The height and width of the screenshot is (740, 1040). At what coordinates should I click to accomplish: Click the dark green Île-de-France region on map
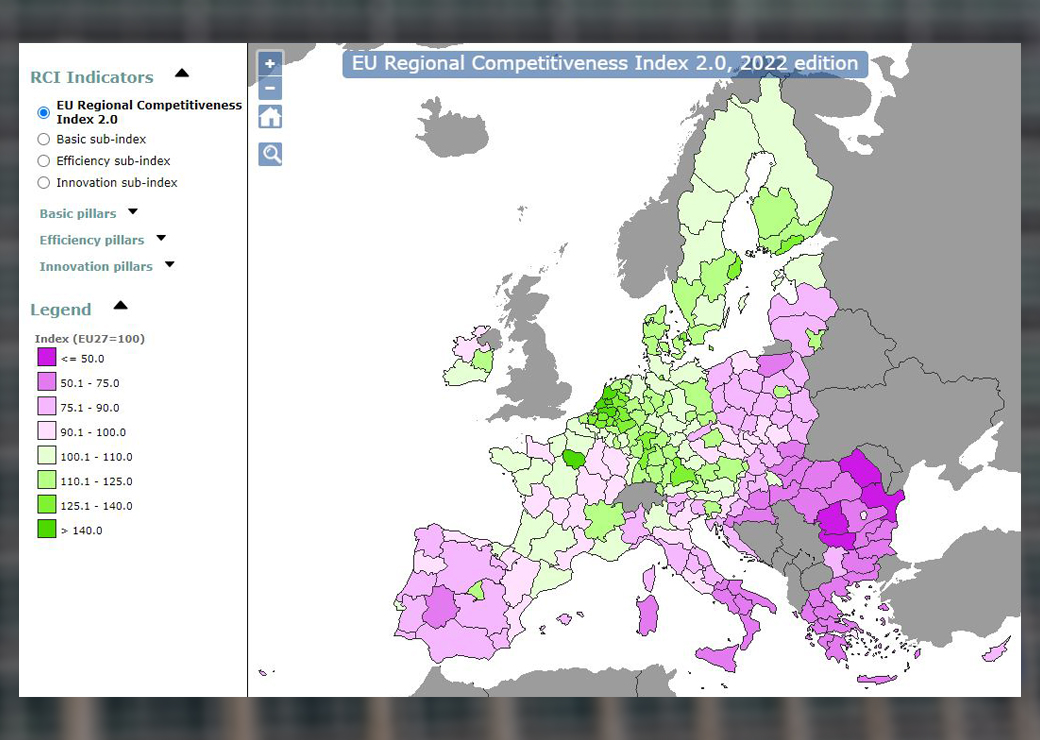573,458
